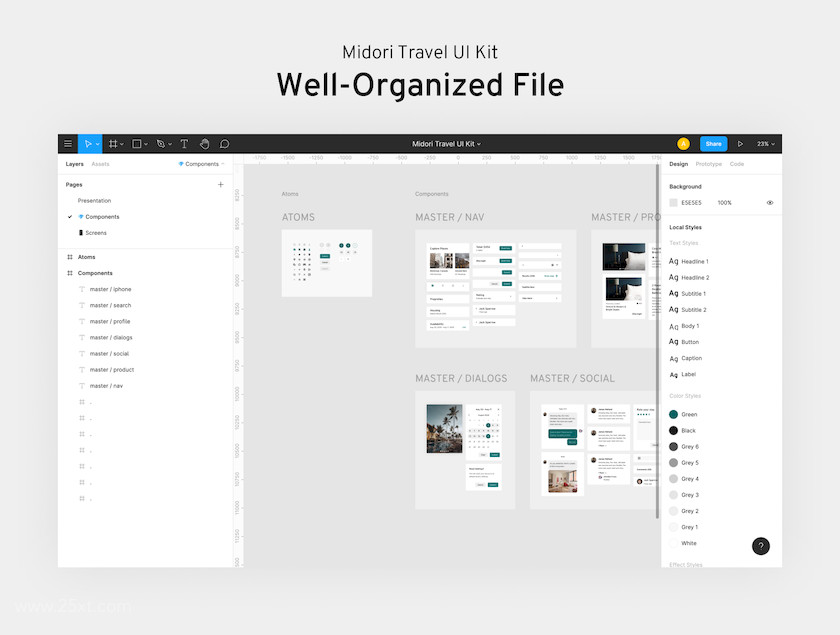
Task: Select the Comment tool
Action: coord(224,144)
